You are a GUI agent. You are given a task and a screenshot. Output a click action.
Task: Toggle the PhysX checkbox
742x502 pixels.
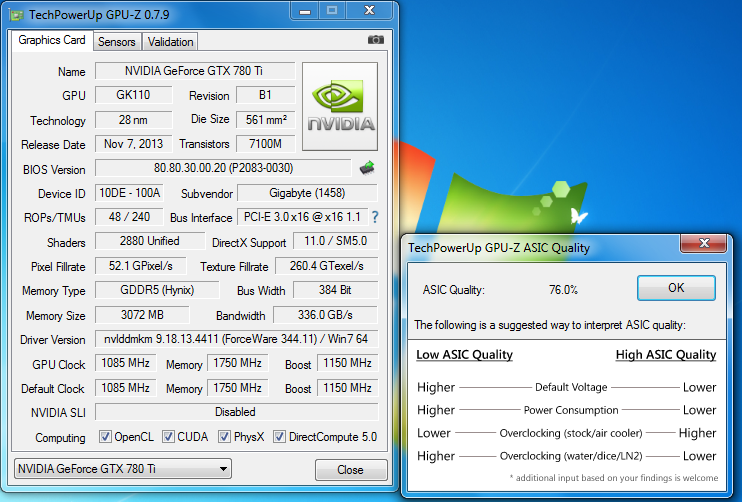(x=224, y=436)
